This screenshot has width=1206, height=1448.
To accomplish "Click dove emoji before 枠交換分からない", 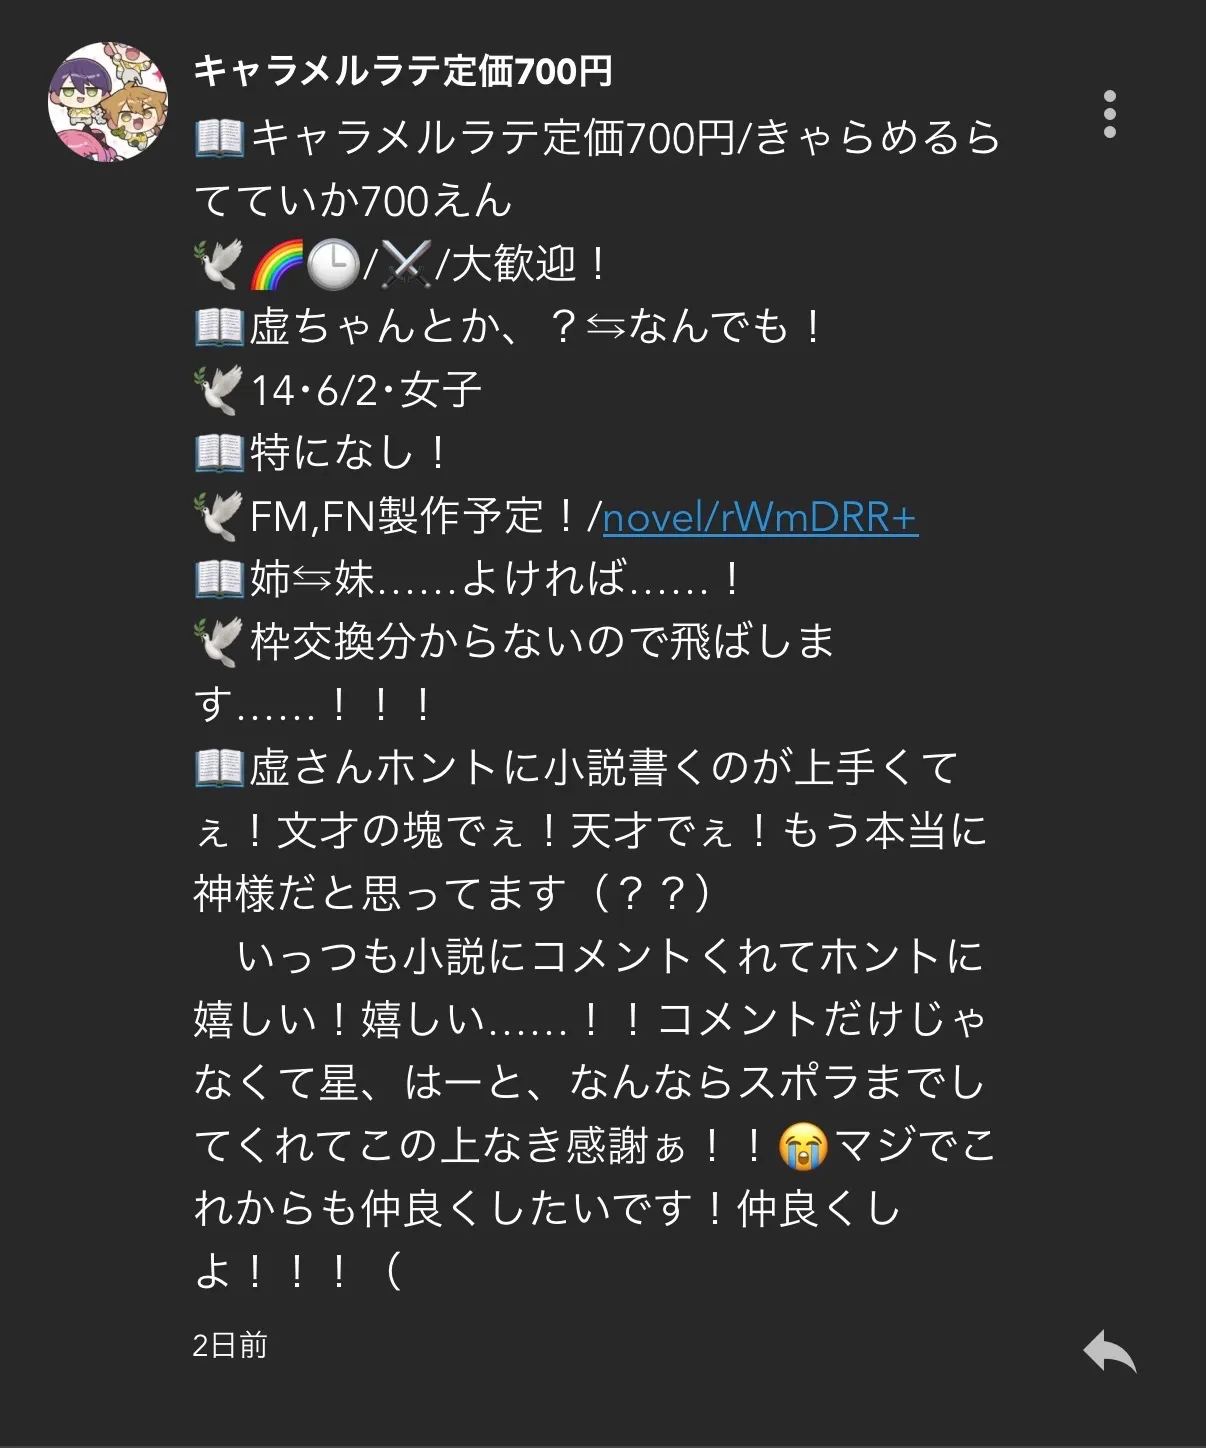I will point(219,642).
